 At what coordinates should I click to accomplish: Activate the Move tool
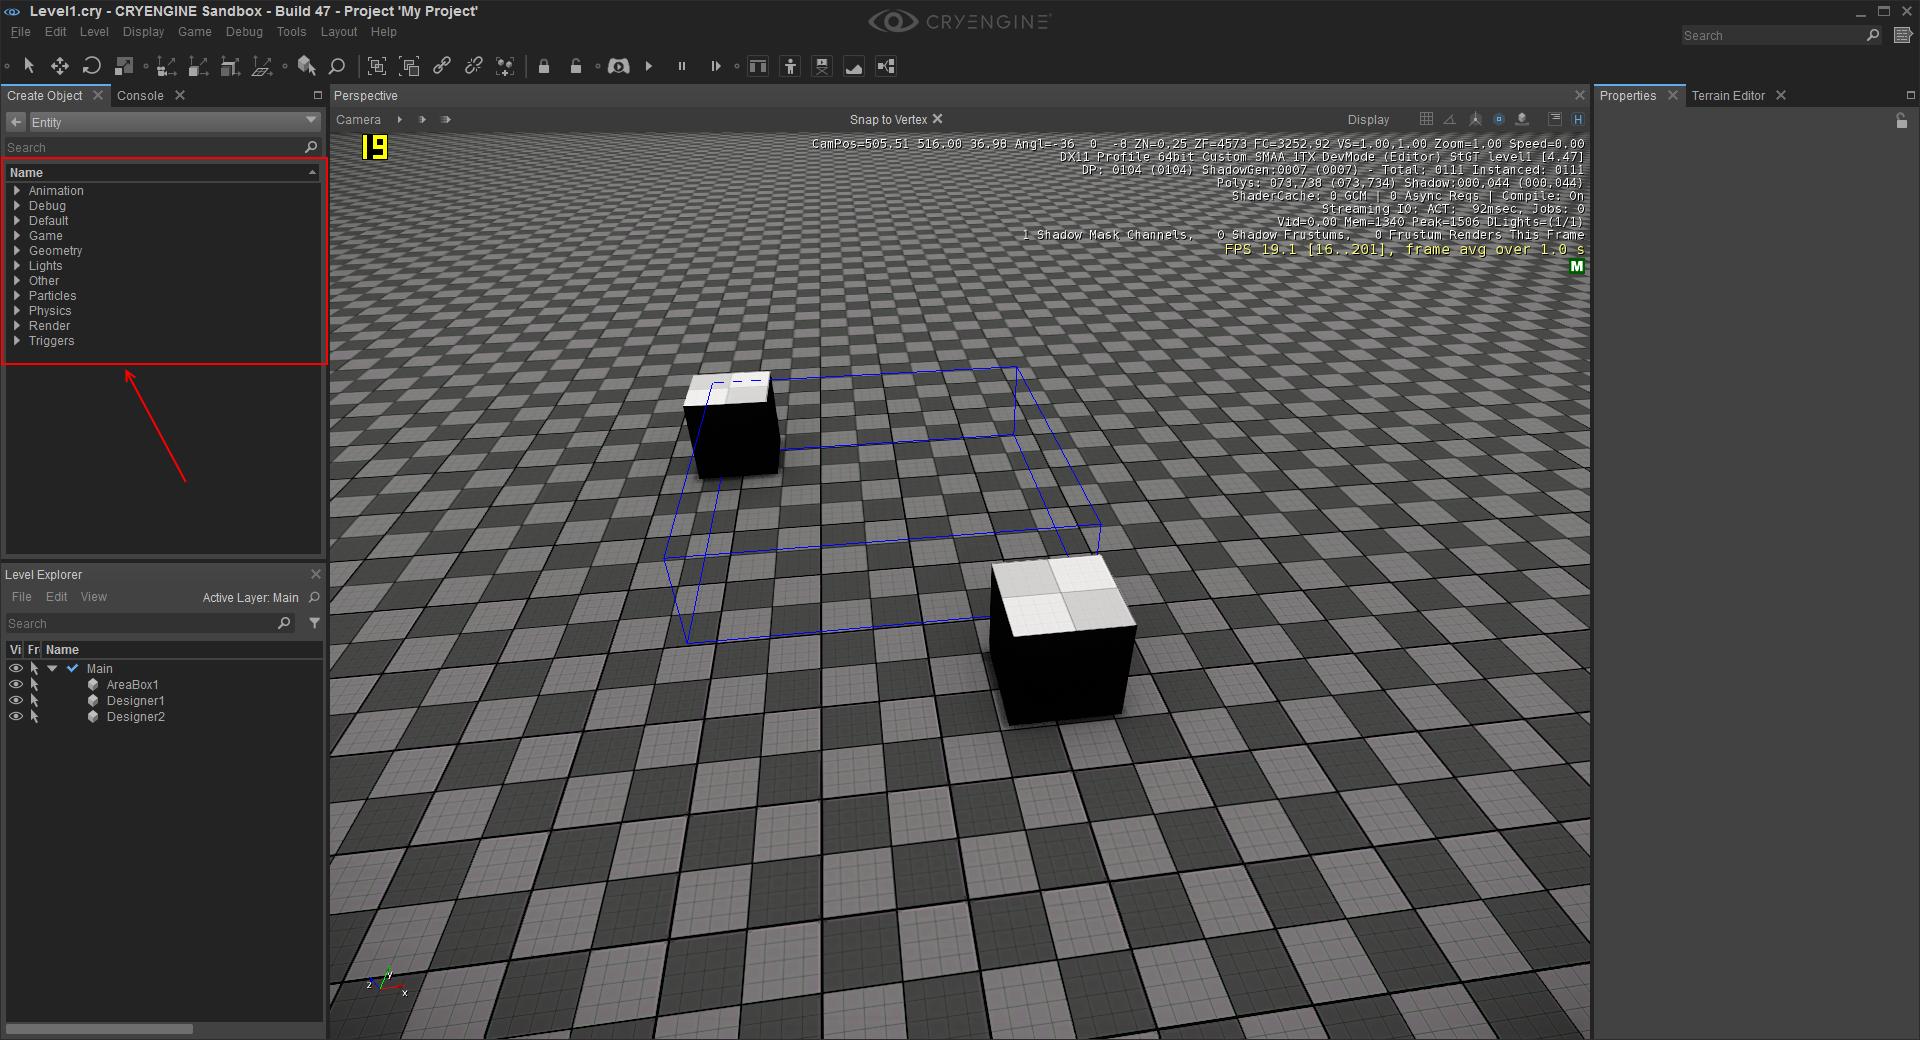(x=60, y=66)
